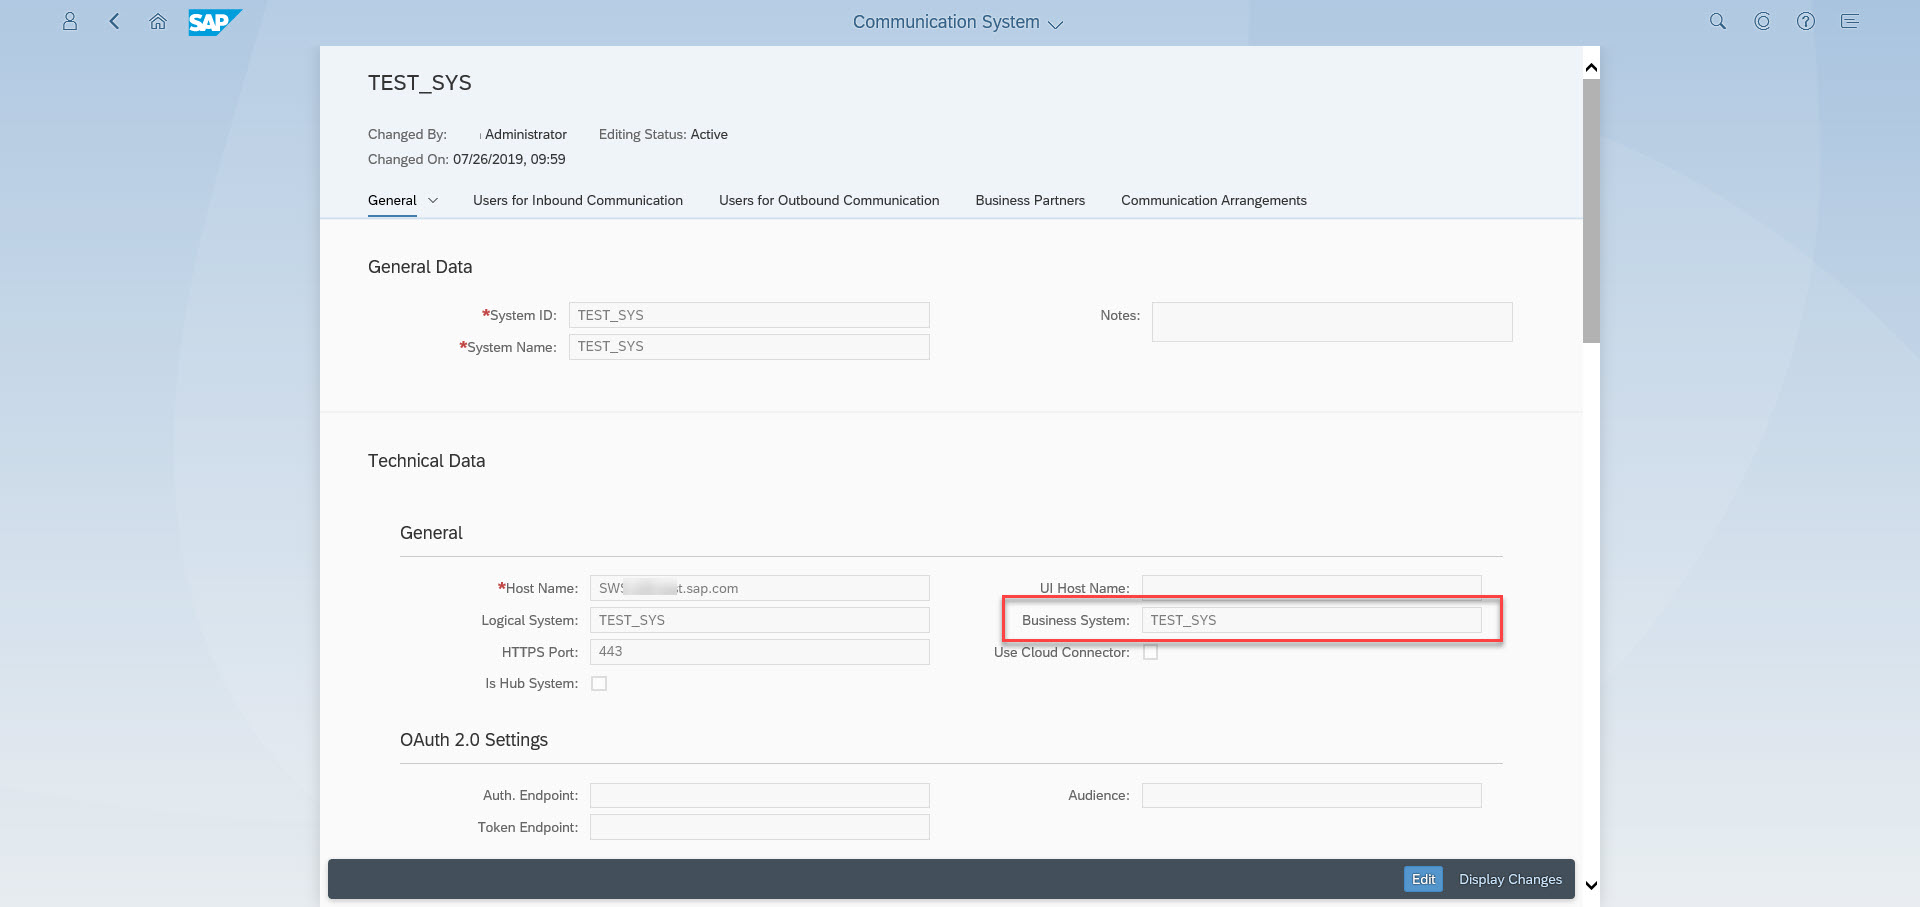Click the OAuth 2.0 Settings heading

[474, 740]
